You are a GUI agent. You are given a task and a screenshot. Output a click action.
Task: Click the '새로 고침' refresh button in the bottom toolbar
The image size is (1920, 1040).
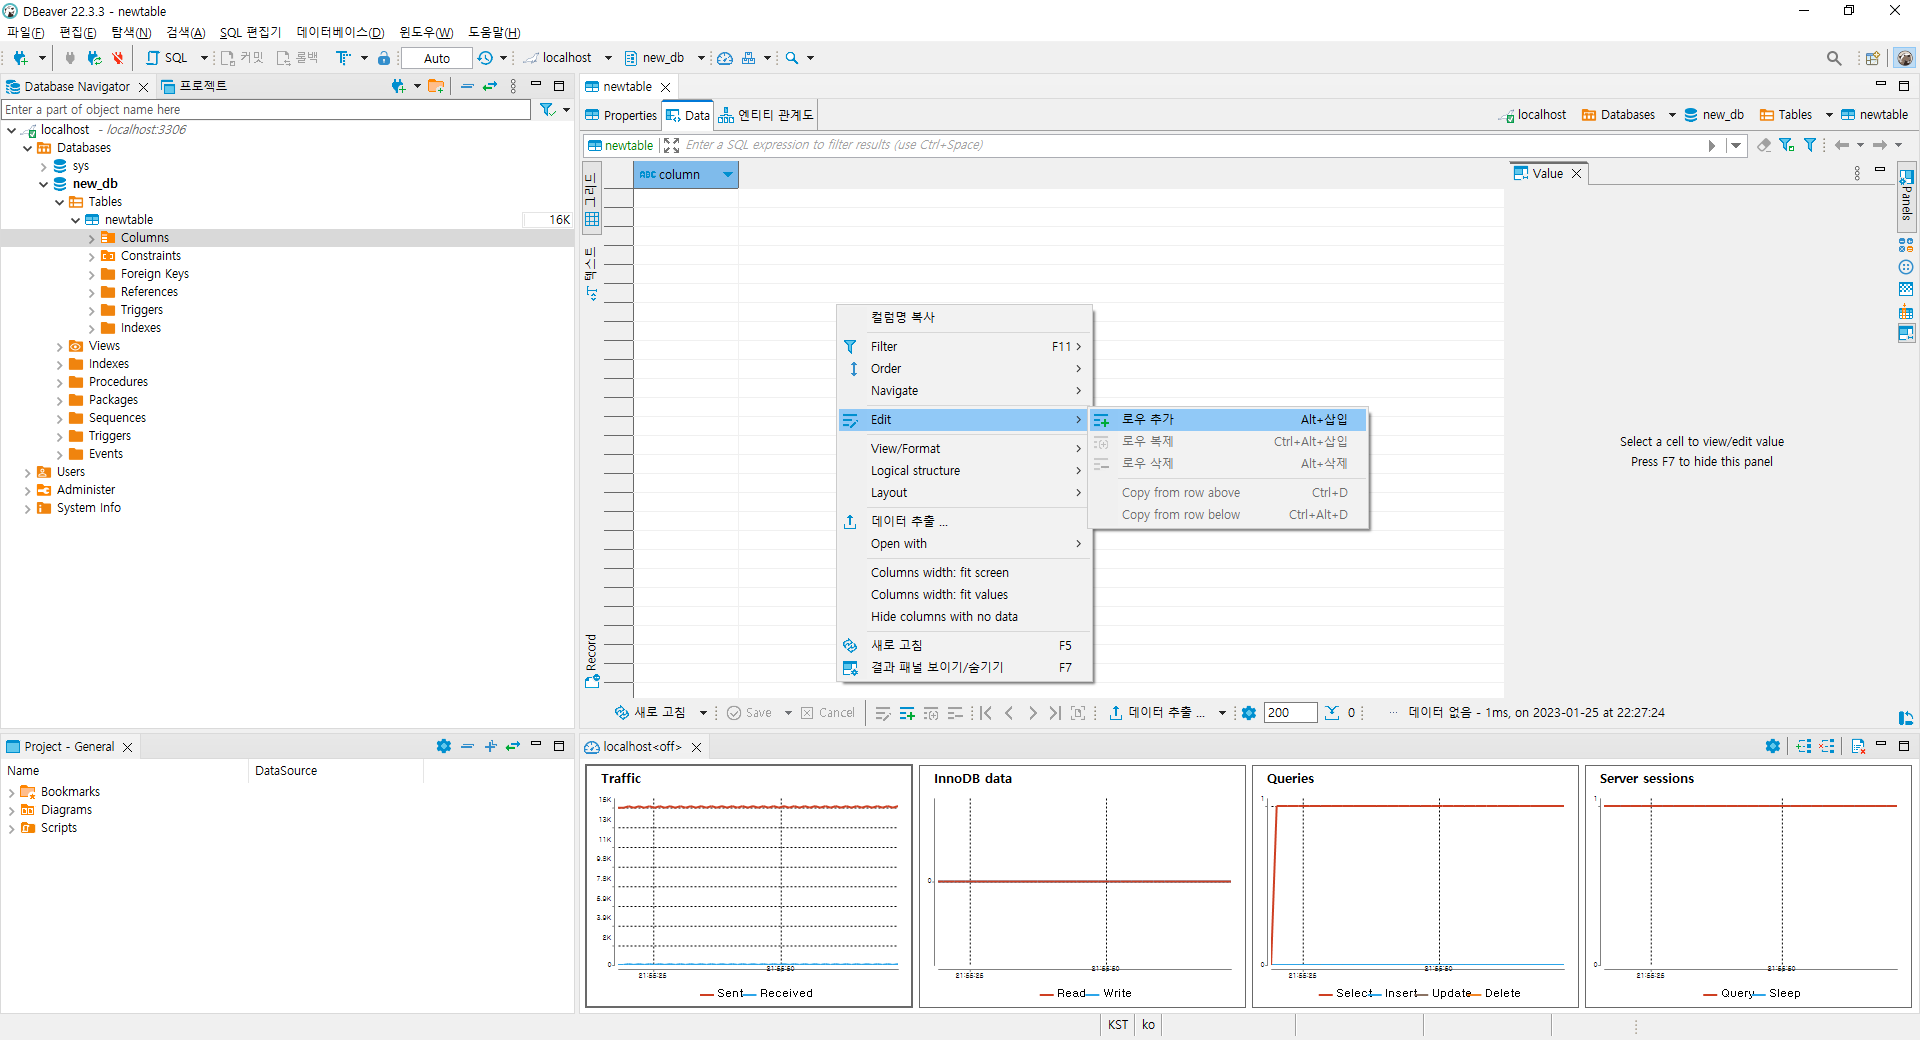point(650,713)
